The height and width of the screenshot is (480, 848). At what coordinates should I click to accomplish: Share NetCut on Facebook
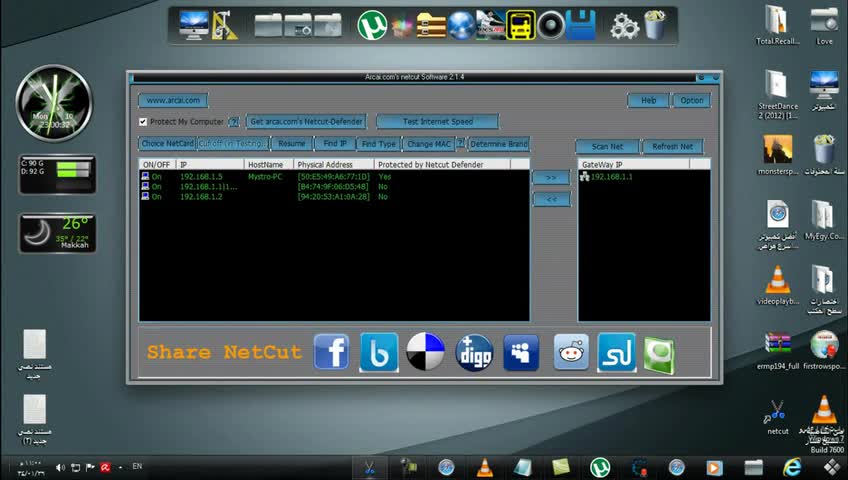pos(332,352)
